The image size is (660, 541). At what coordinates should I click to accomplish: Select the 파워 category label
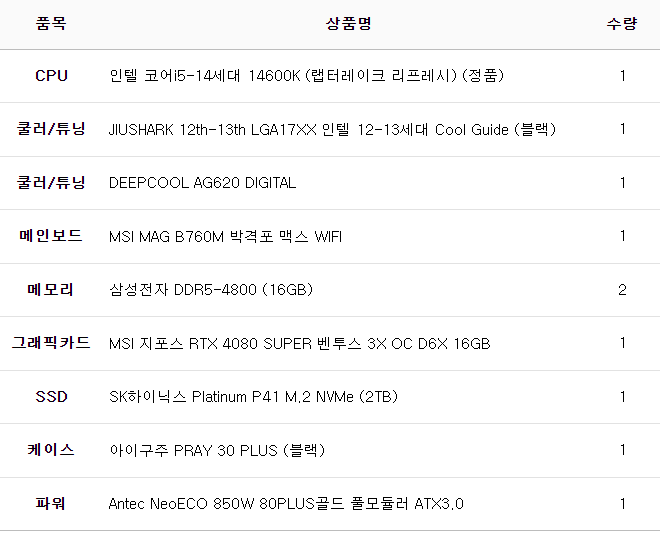coord(51,504)
